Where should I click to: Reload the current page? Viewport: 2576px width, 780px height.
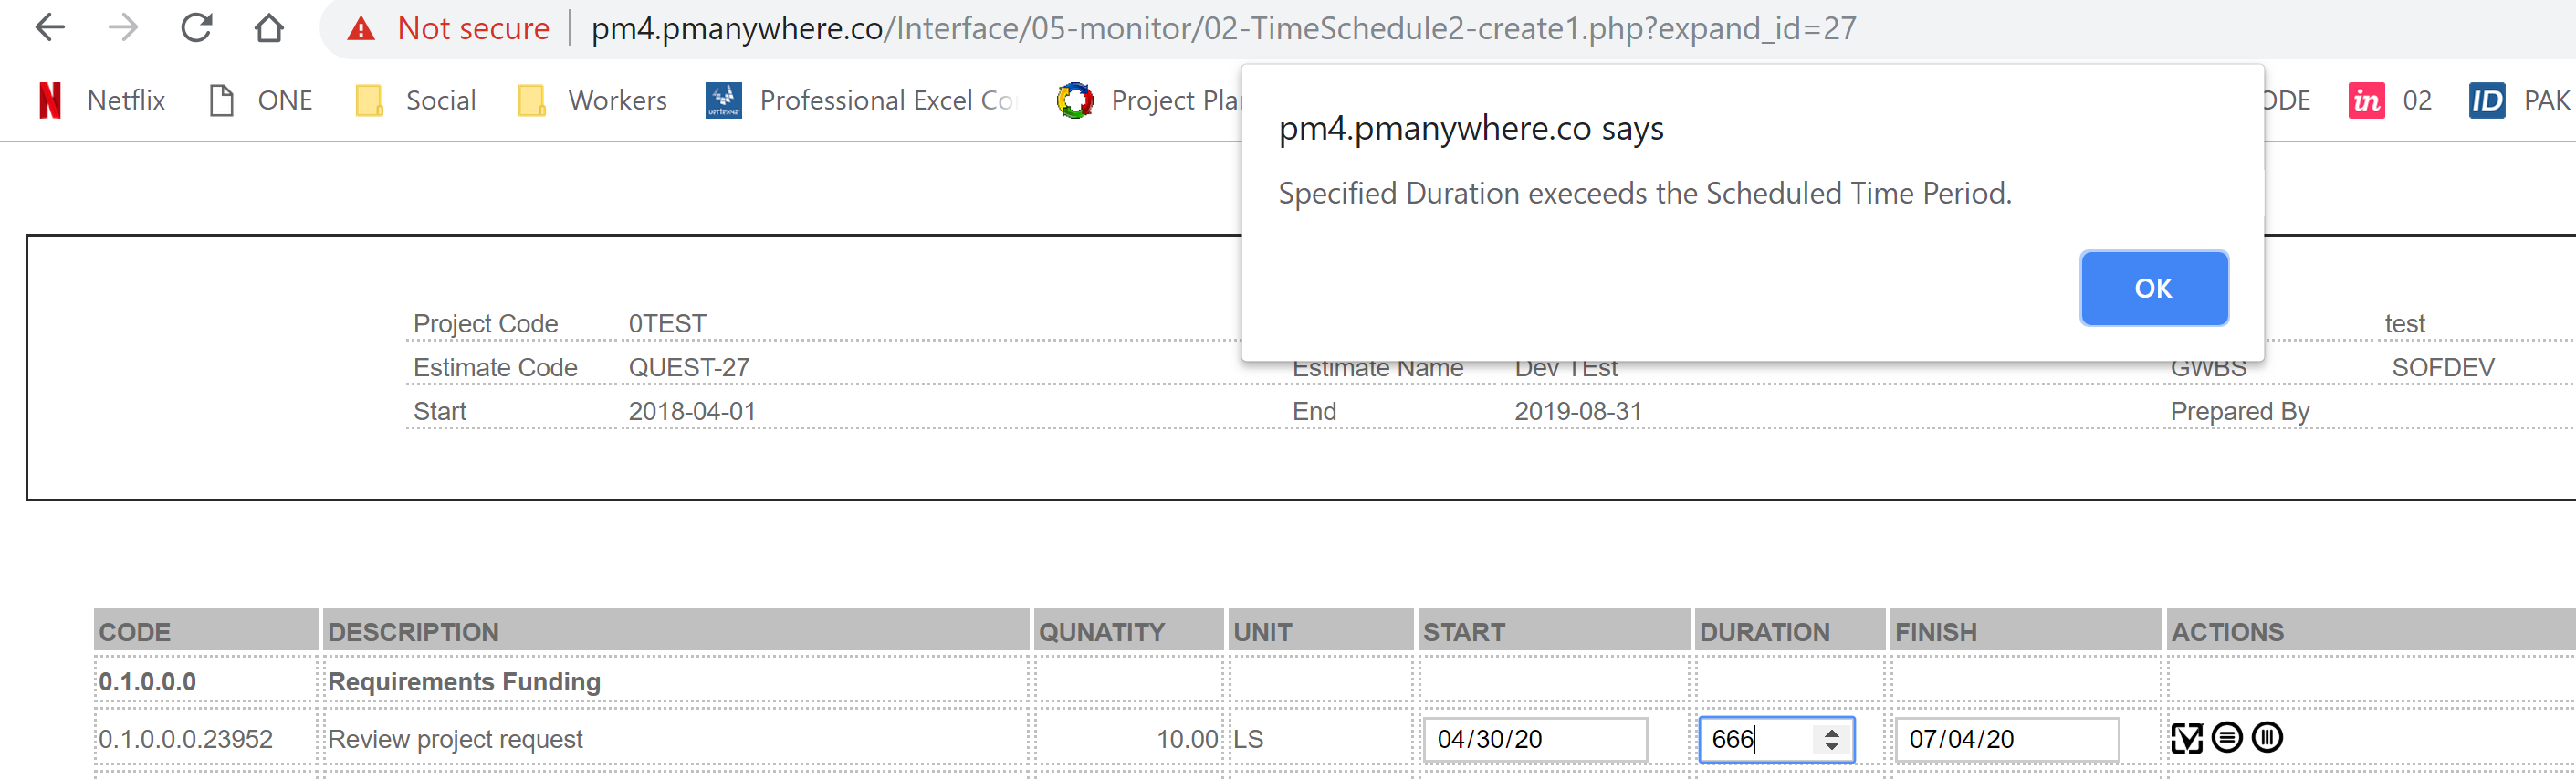[196, 28]
